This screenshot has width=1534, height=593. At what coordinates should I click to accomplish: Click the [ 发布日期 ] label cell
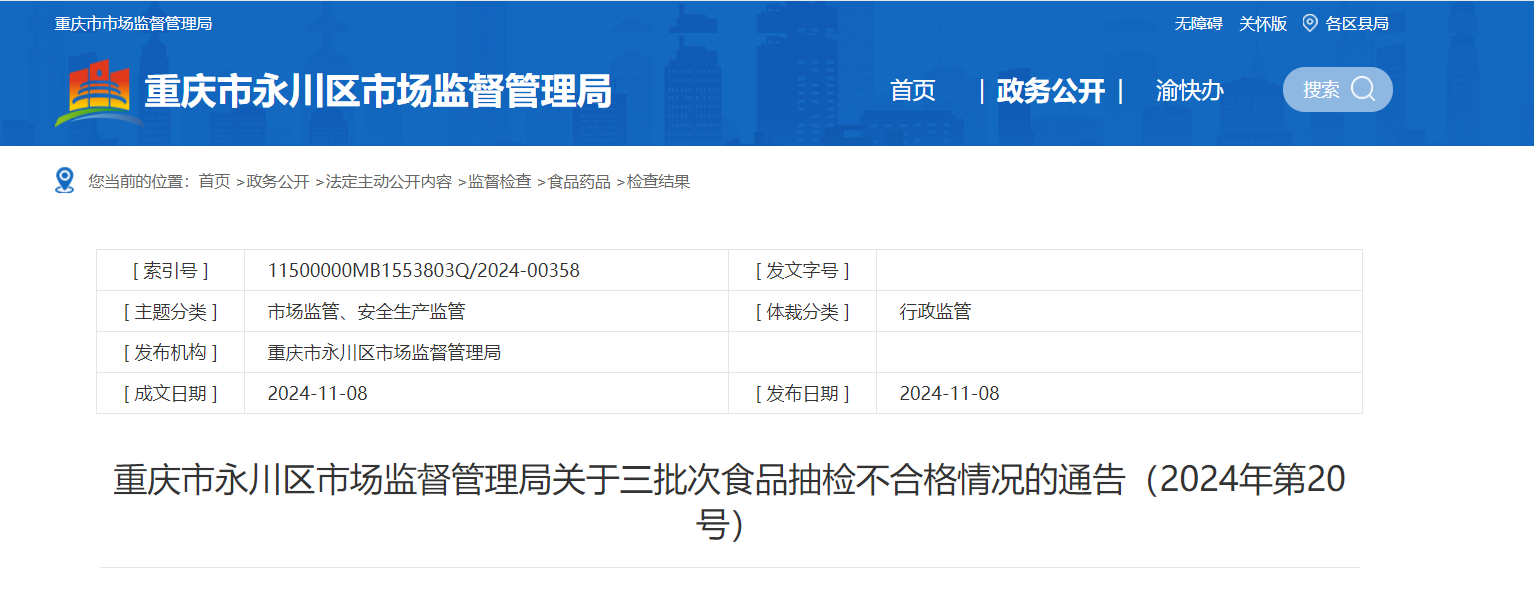802,393
